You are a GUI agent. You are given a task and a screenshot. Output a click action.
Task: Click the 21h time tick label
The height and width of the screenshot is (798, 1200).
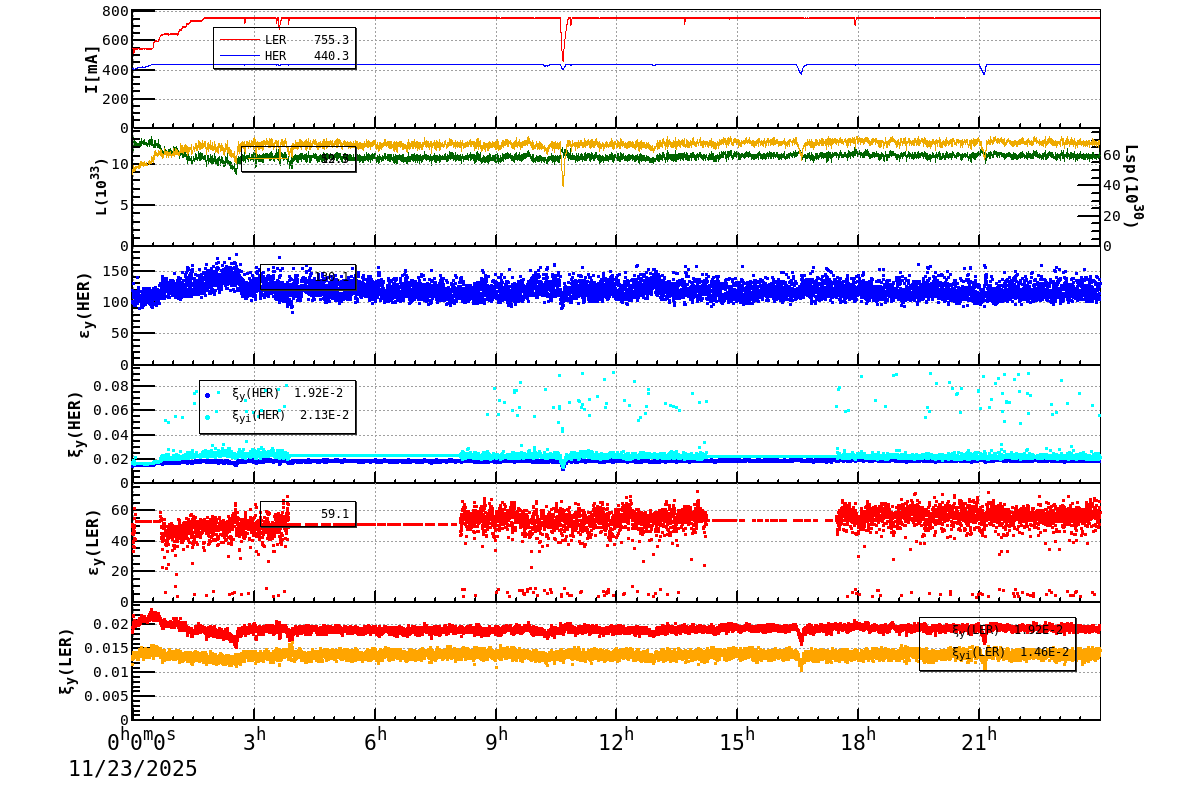click(977, 738)
